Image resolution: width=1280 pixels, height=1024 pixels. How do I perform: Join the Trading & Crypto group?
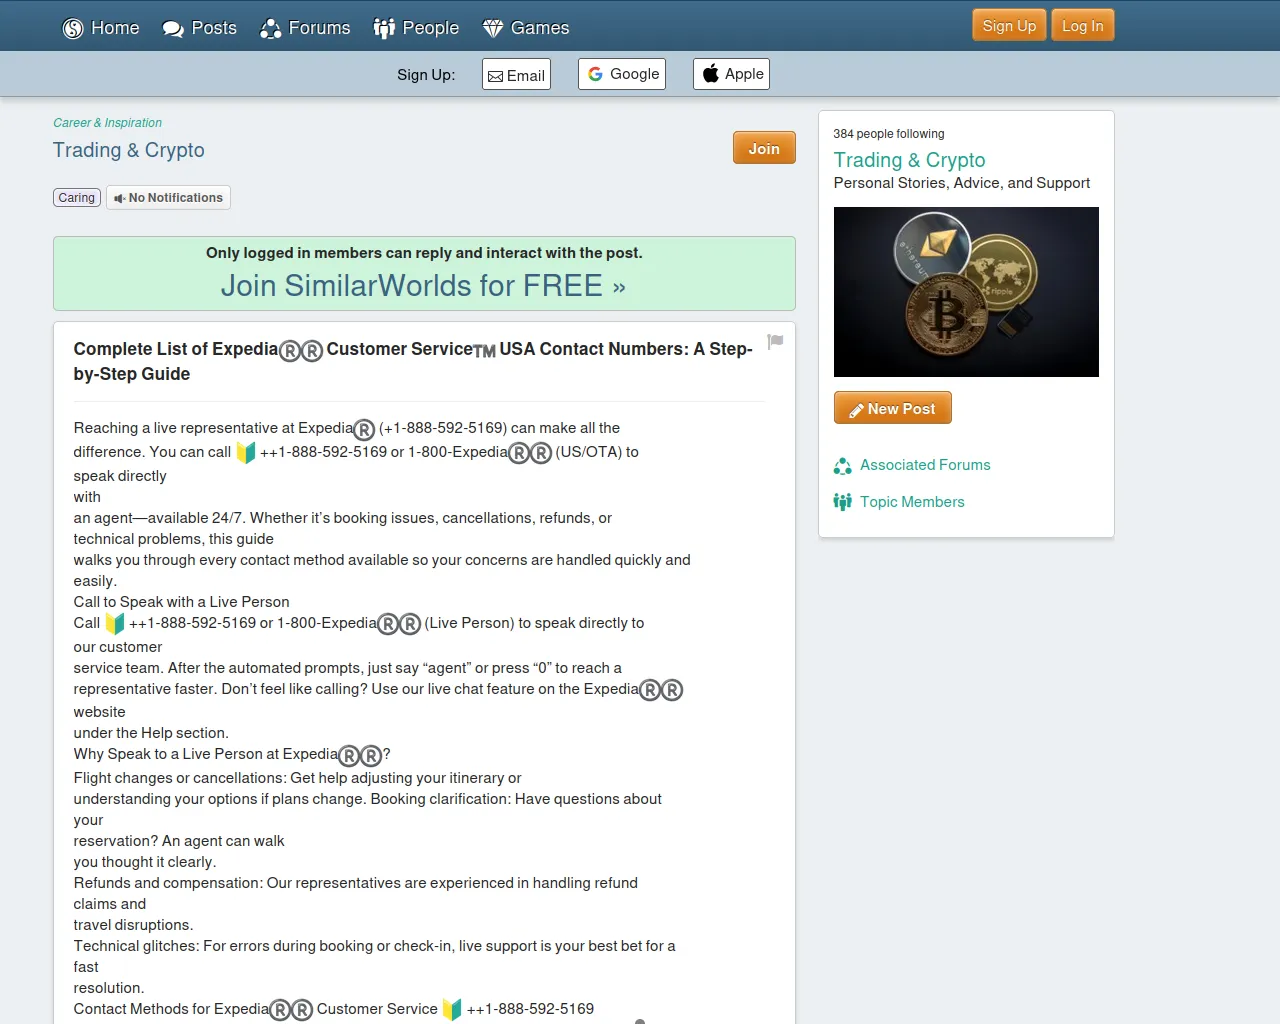click(x=764, y=148)
